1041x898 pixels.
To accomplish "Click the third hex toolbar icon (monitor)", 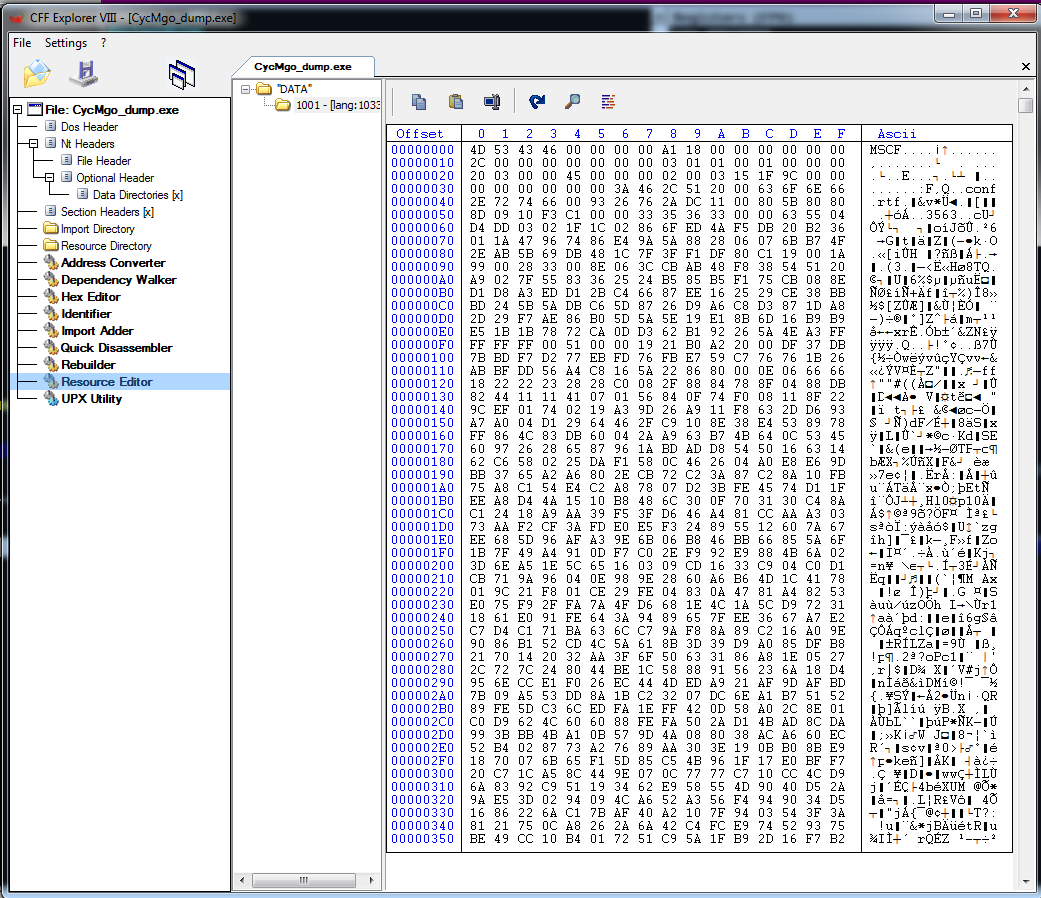I will click(492, 102).
